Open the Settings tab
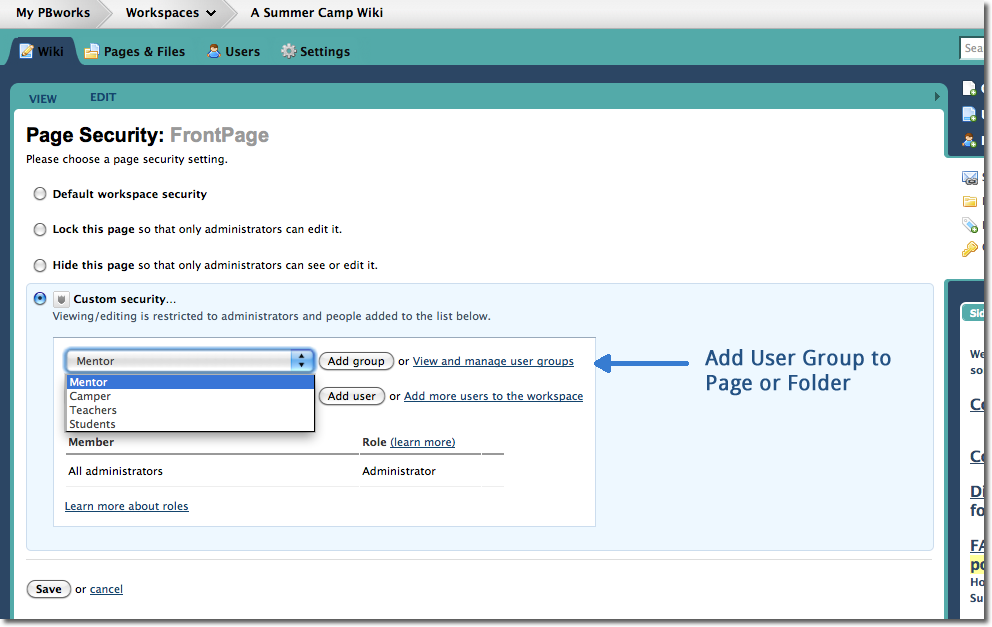 [x=315, y=51]
